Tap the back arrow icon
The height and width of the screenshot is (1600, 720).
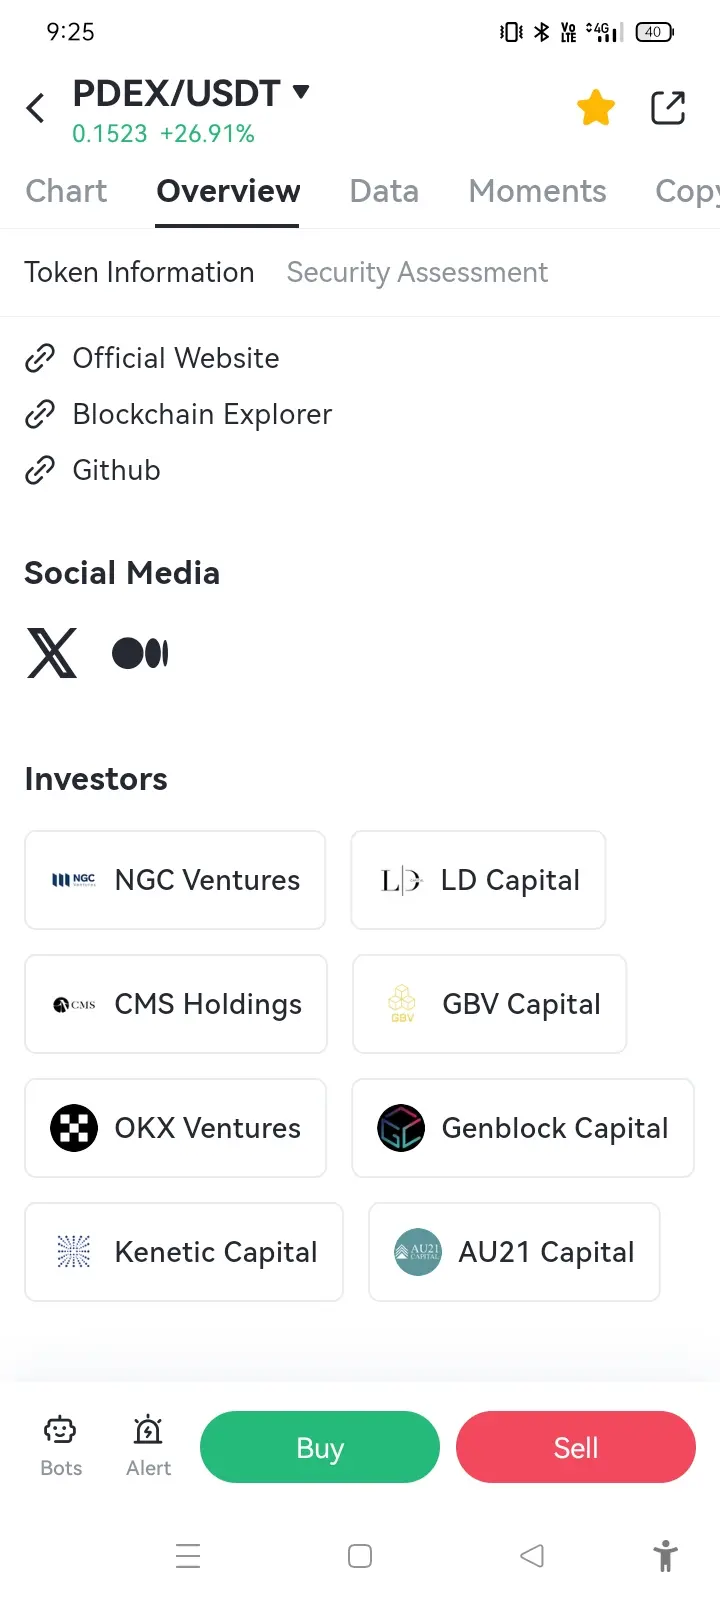(x=36, y=107)
